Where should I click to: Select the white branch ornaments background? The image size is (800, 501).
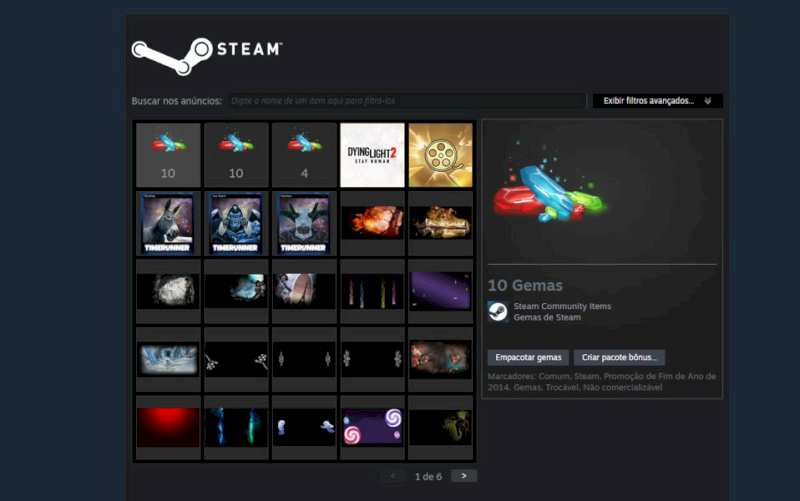[x=236, y=360]
